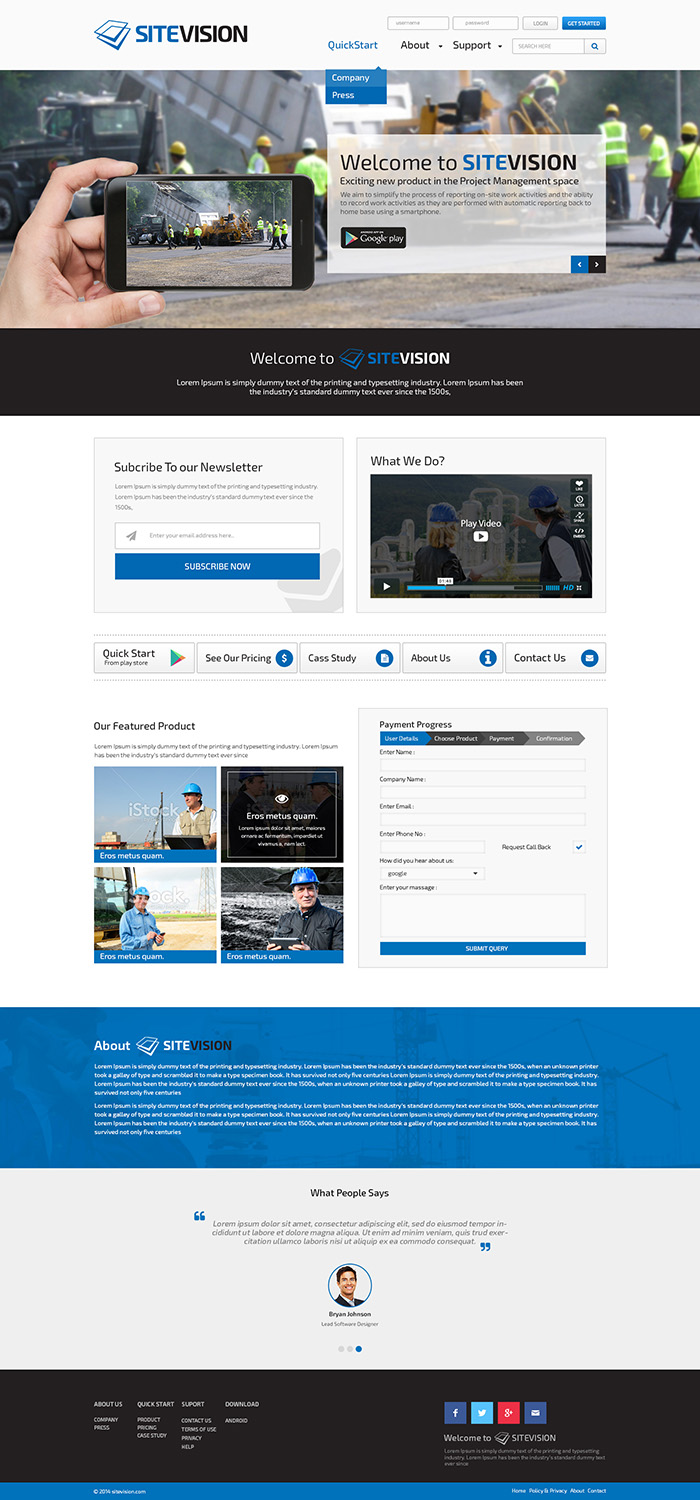
Task: Open the email social icon in footer
Action: pyautogui.click(x=536, y=1412)
